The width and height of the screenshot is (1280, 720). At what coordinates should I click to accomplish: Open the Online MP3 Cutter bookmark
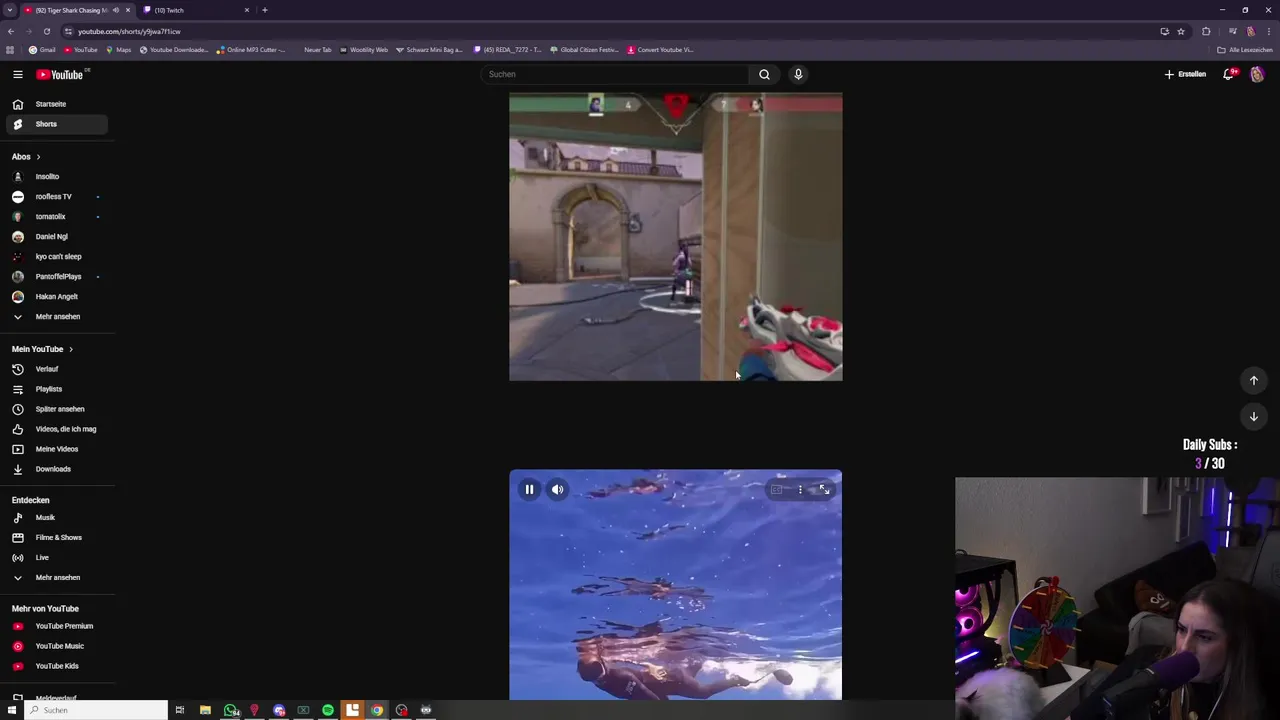(x=251, y=50)
